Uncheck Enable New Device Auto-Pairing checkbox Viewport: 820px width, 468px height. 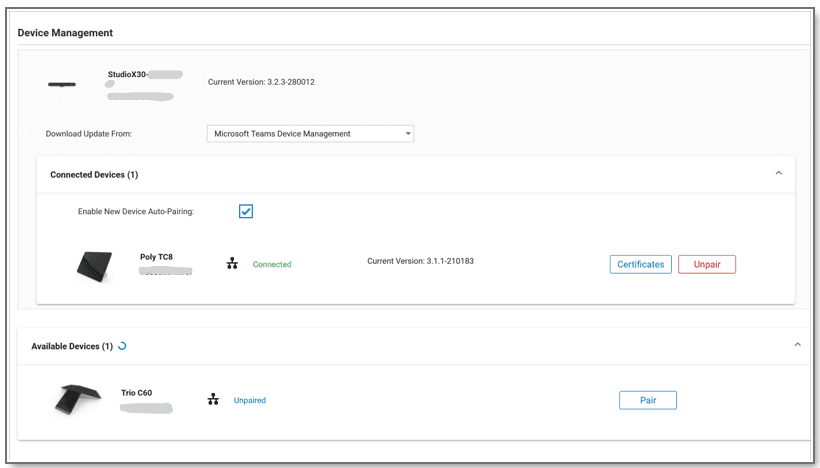[246, 211]
